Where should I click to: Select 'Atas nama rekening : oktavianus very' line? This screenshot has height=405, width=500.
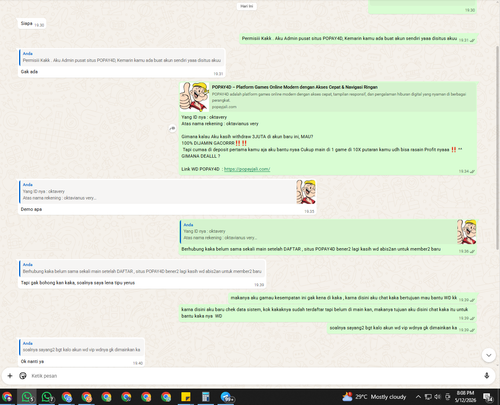220,124
